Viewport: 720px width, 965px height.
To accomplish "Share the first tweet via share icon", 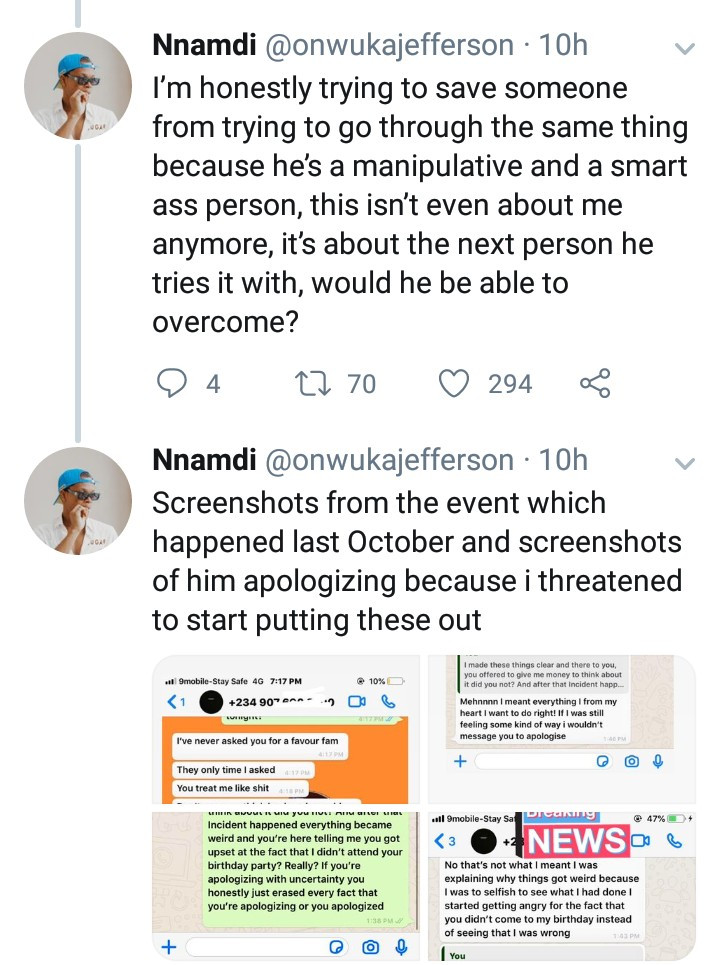I will pos(595,383).
